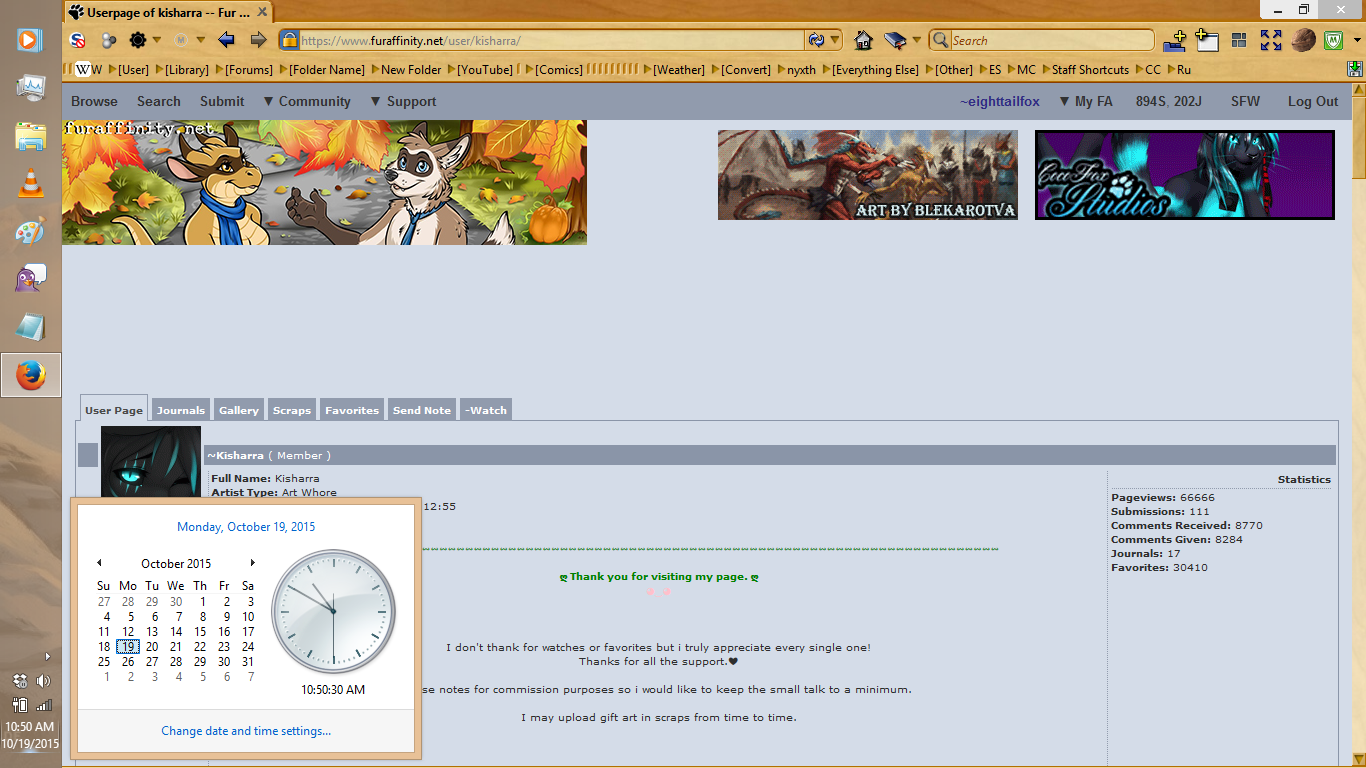Click the Firefox search input field
This screenshot has width=1366, height=768.
[1050, 40]
